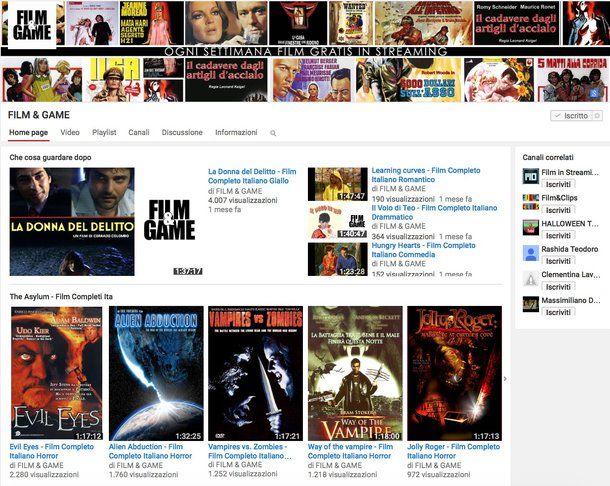The height and width of the screenshot is (486, 610).
Task: Click the Iscritto subscribed button
Action: click(x=571, y=116)
